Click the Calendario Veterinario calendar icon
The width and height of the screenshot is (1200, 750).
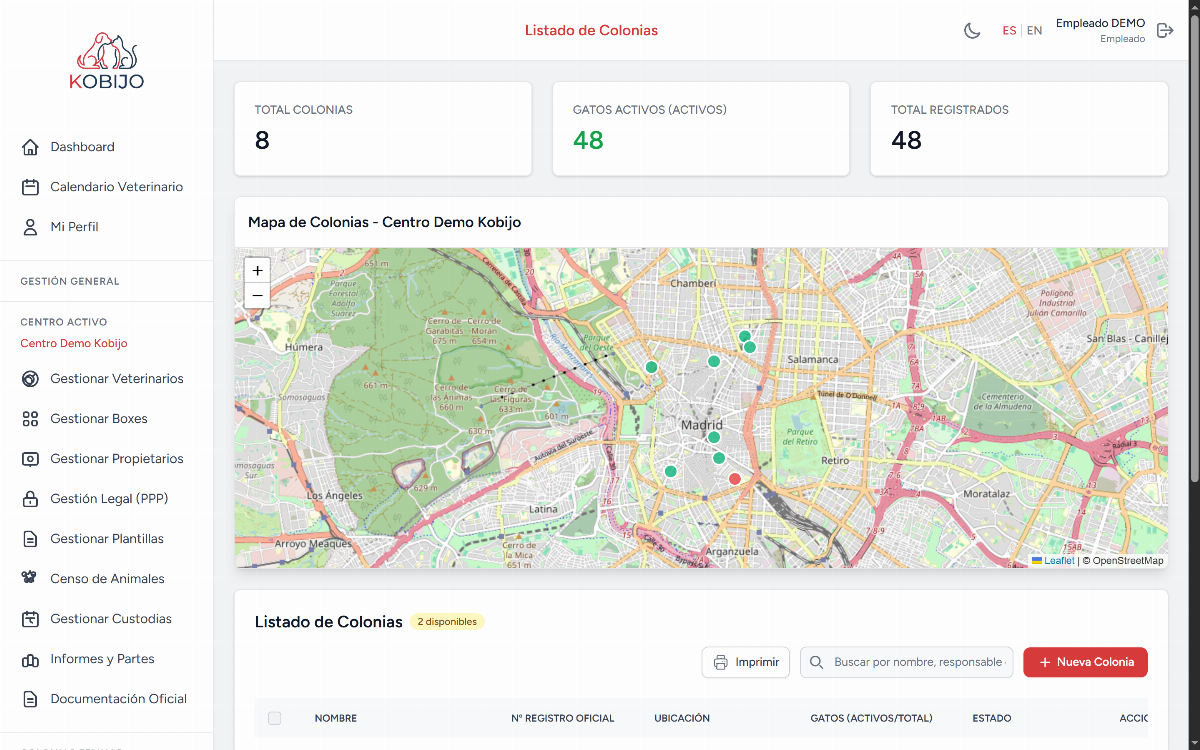[30, 187]
